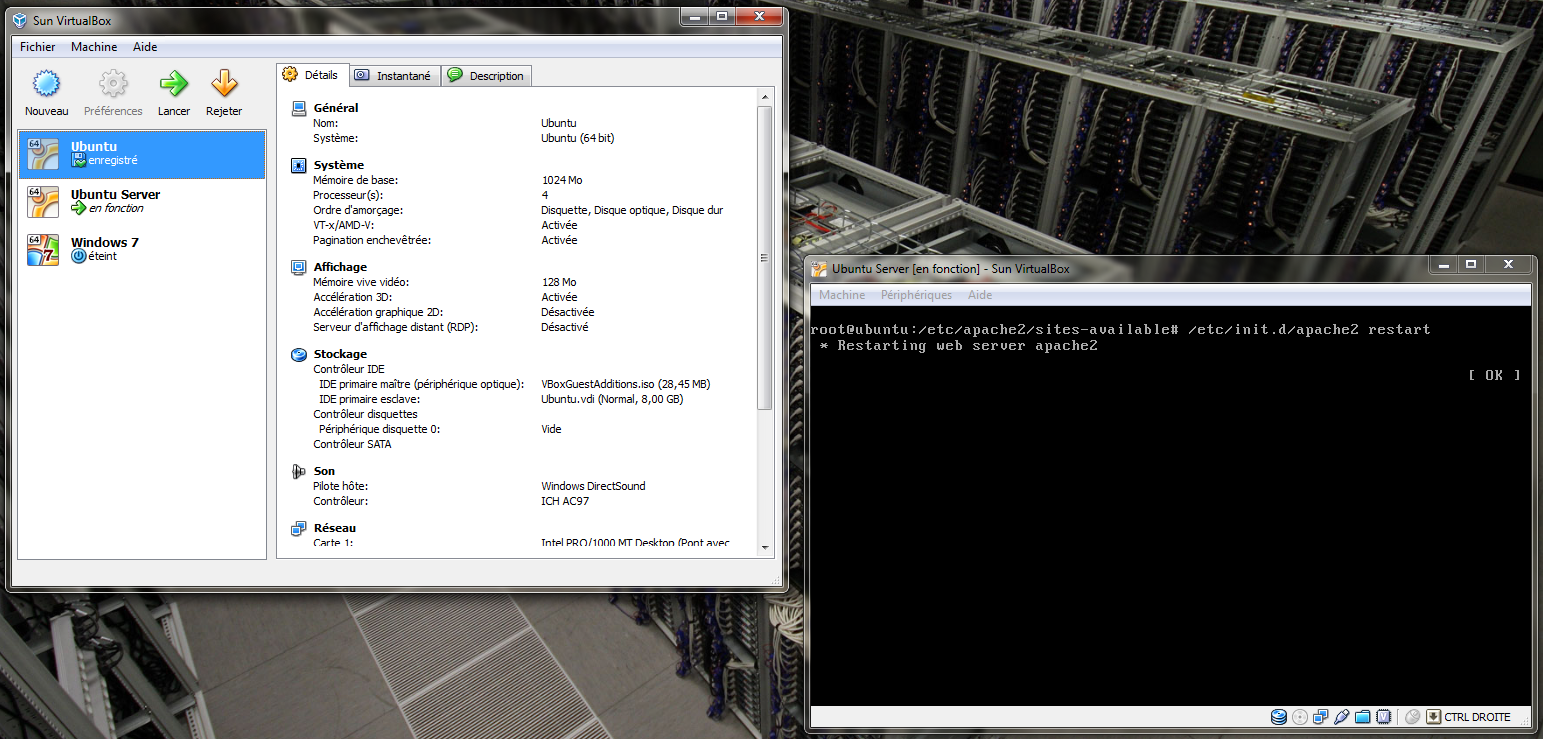
Task: Switch to the Instantané tab
Action: pyautogui.click(x=394, y=75)
